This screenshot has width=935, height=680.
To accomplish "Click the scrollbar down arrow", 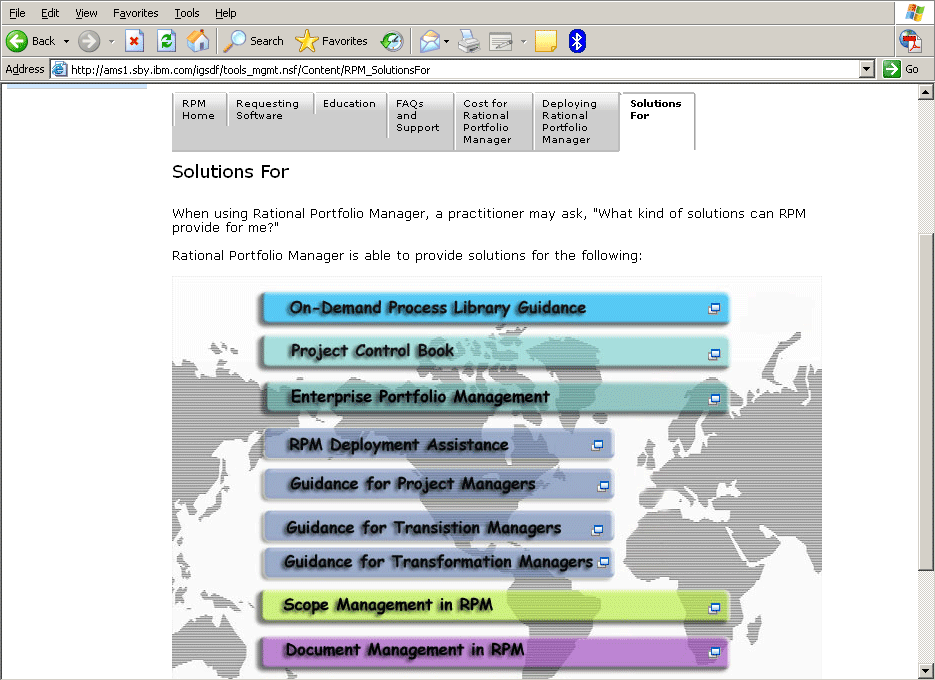I will click(926, 670).
